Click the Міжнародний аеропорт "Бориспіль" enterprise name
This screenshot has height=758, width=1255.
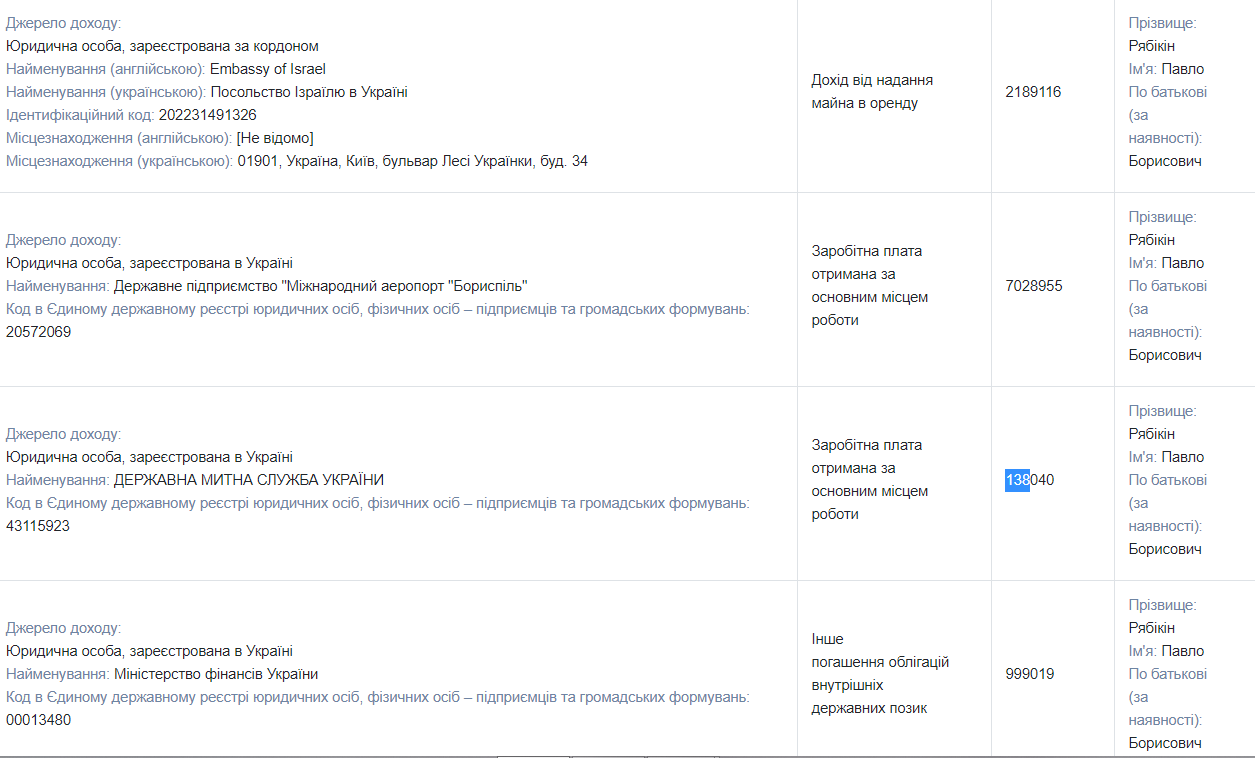coord(320,286)
